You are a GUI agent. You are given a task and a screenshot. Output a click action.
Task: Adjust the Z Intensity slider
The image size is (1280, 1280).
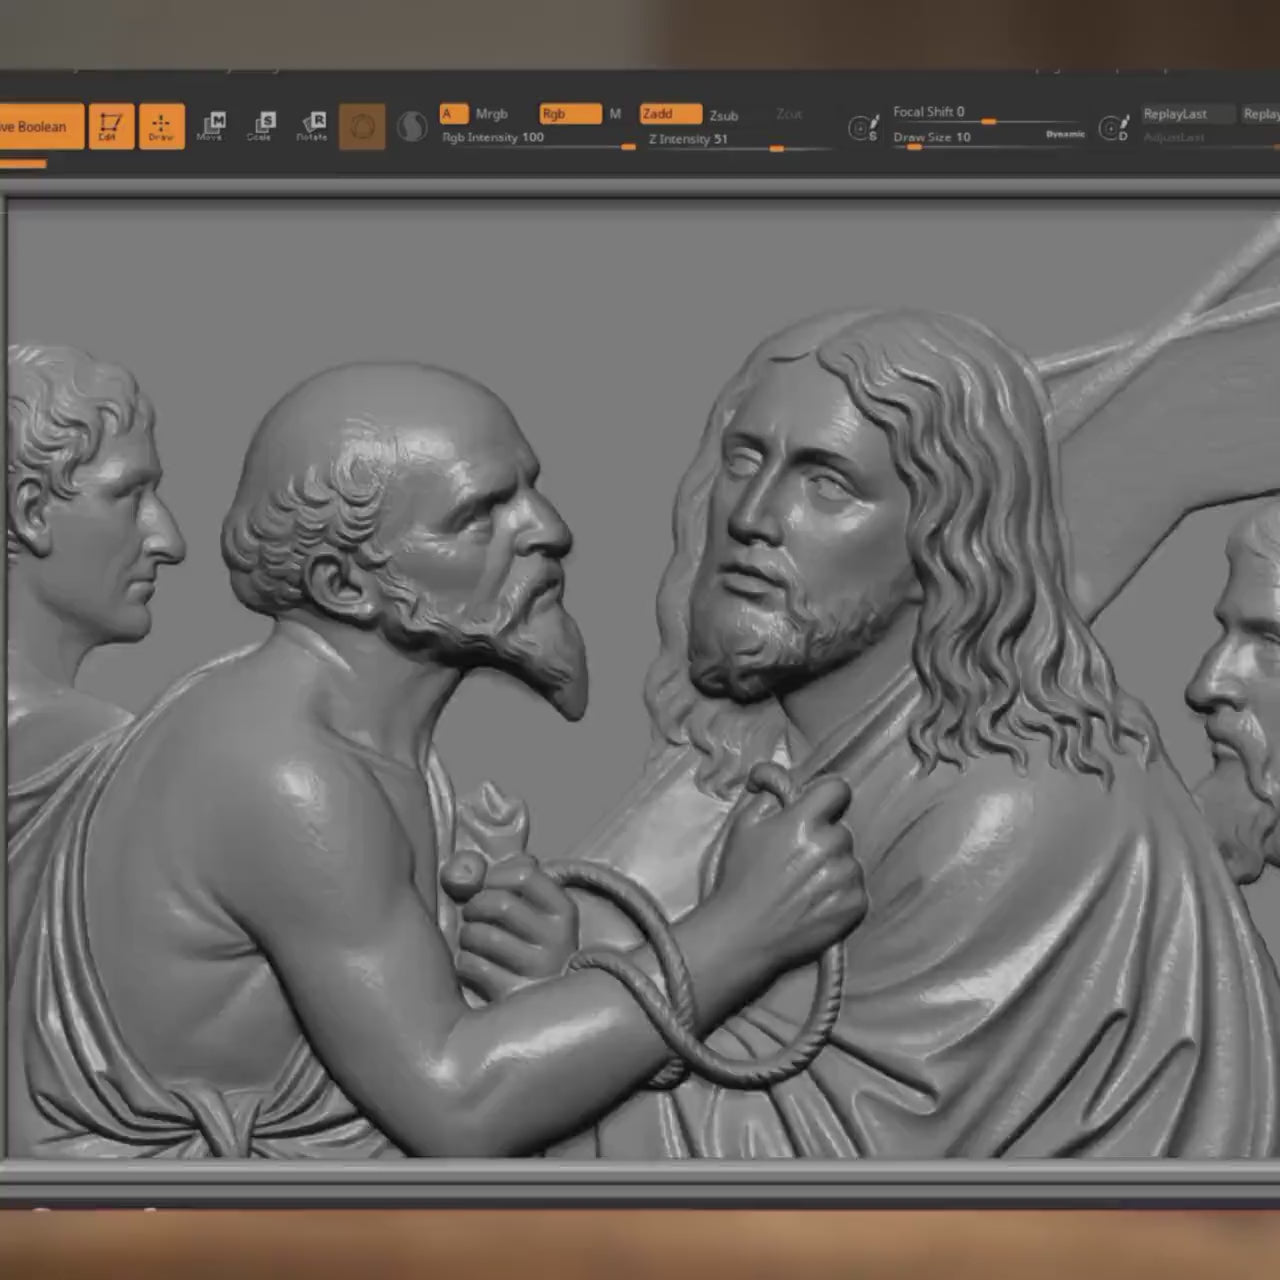(x=740, y=141)
